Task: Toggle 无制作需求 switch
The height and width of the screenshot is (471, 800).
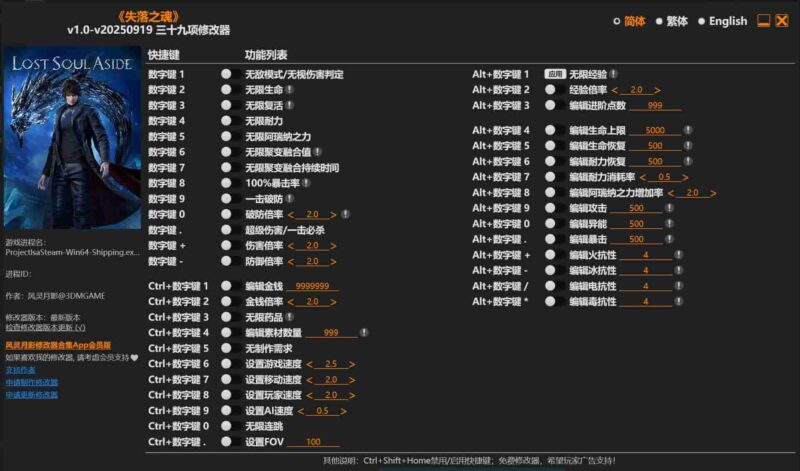Action: tap(231, 348)
